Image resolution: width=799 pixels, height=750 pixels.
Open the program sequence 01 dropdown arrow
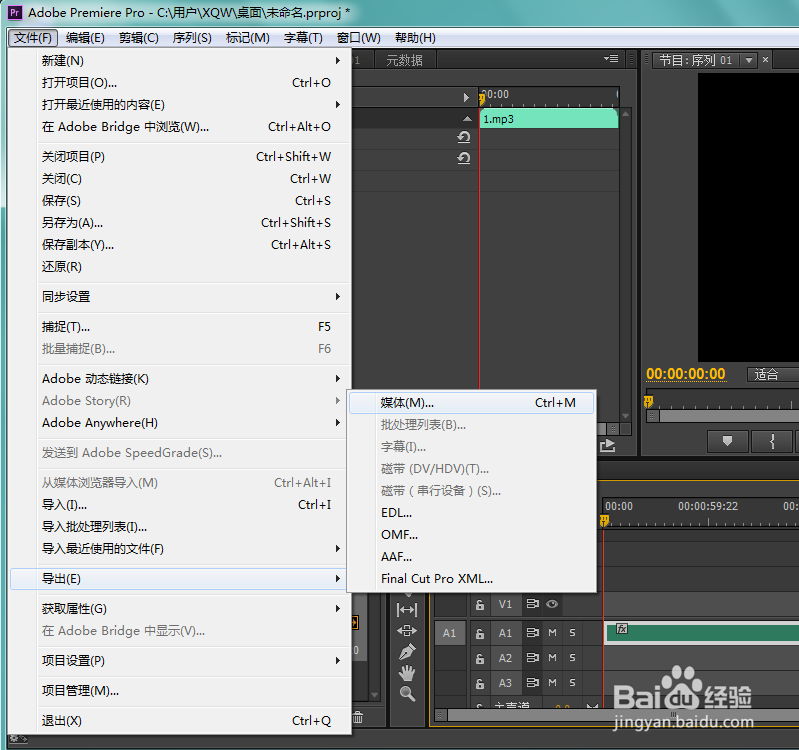click(749, 60)
